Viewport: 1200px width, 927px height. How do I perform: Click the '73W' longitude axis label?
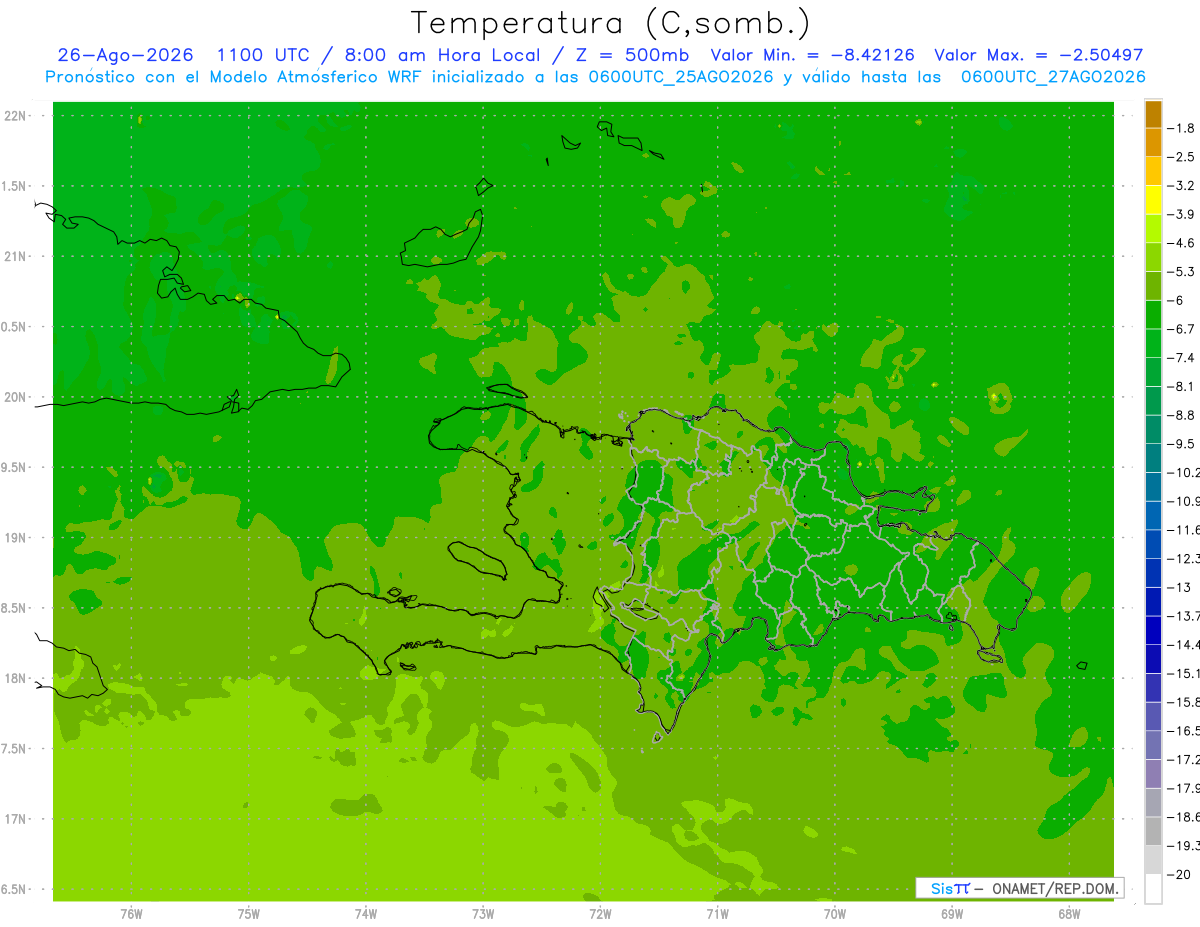click(x=483, y=914)
